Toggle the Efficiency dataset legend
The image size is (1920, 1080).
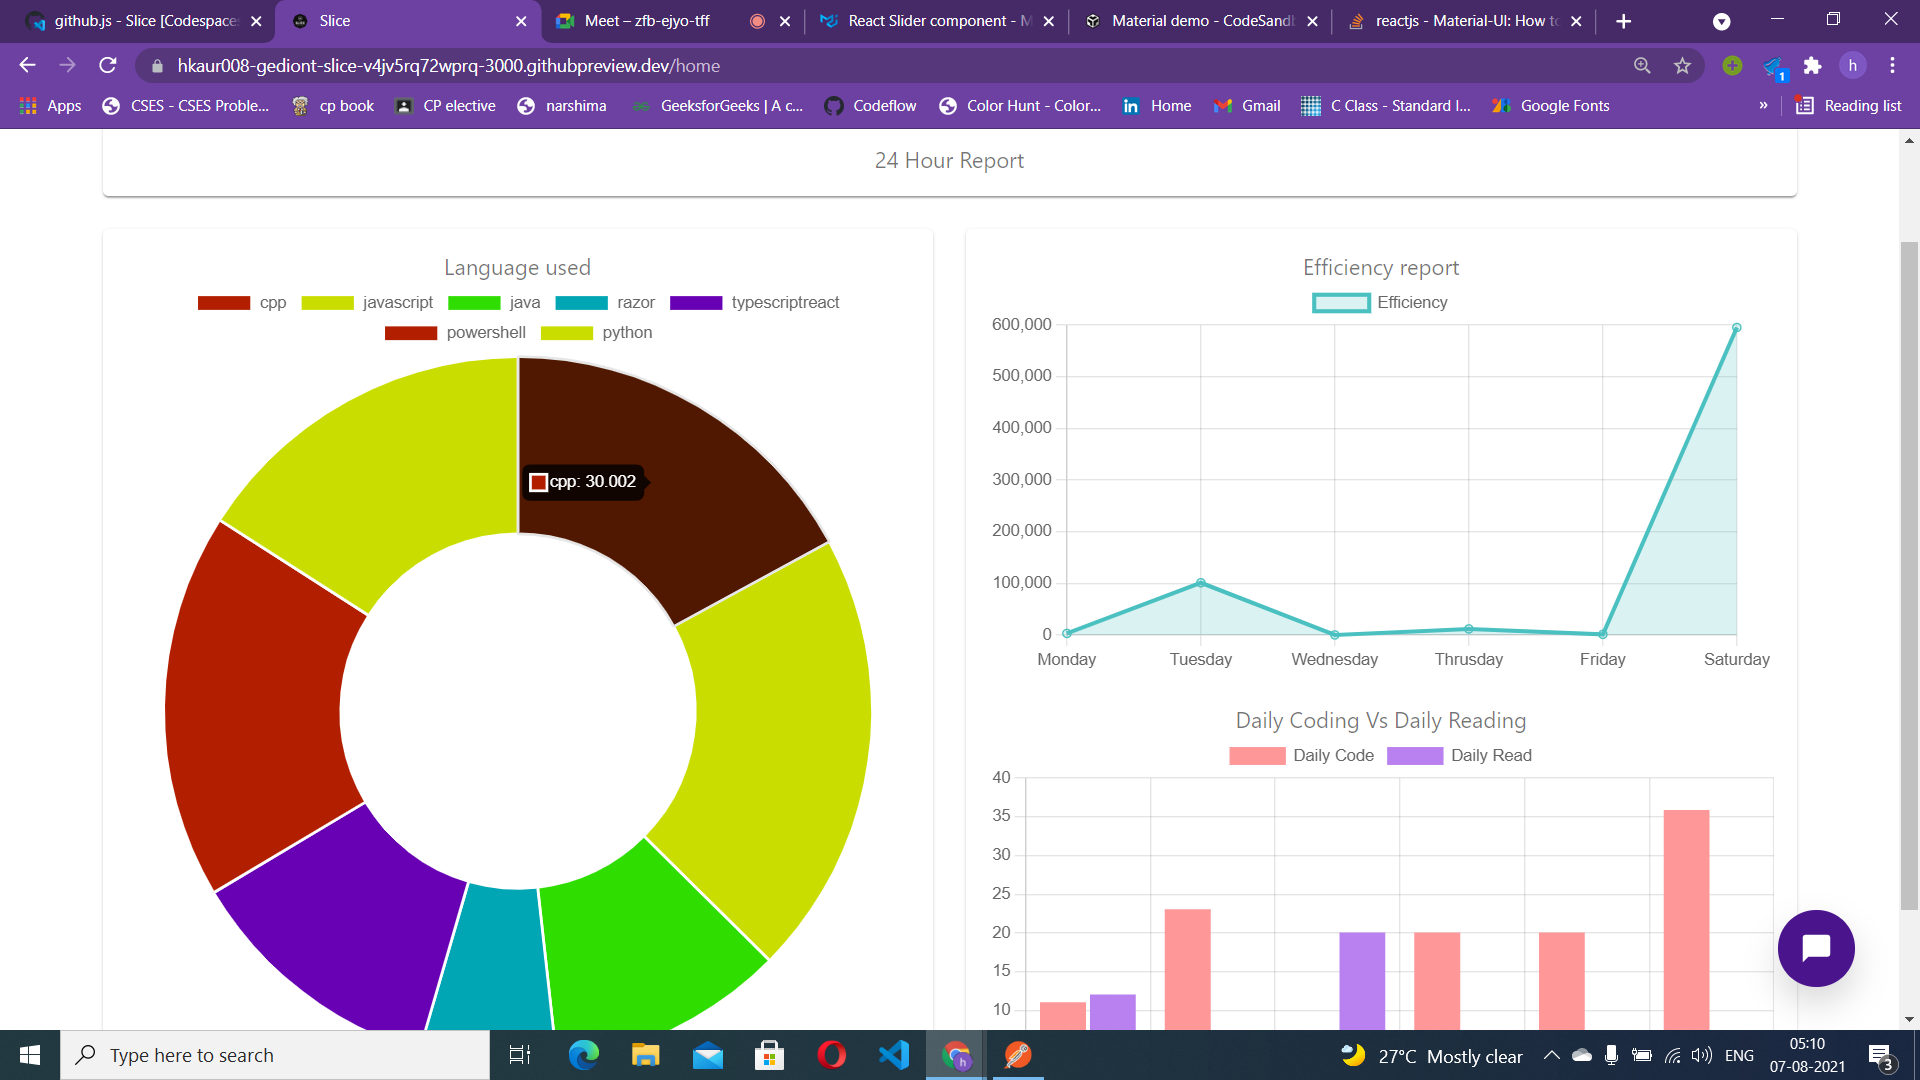click(x=1380, y=303)
